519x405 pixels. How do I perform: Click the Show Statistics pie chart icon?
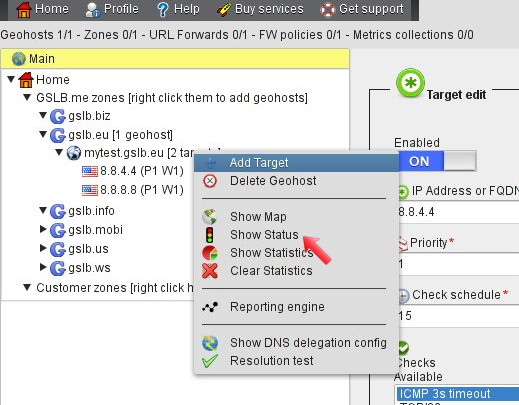[x=210, y=253]
